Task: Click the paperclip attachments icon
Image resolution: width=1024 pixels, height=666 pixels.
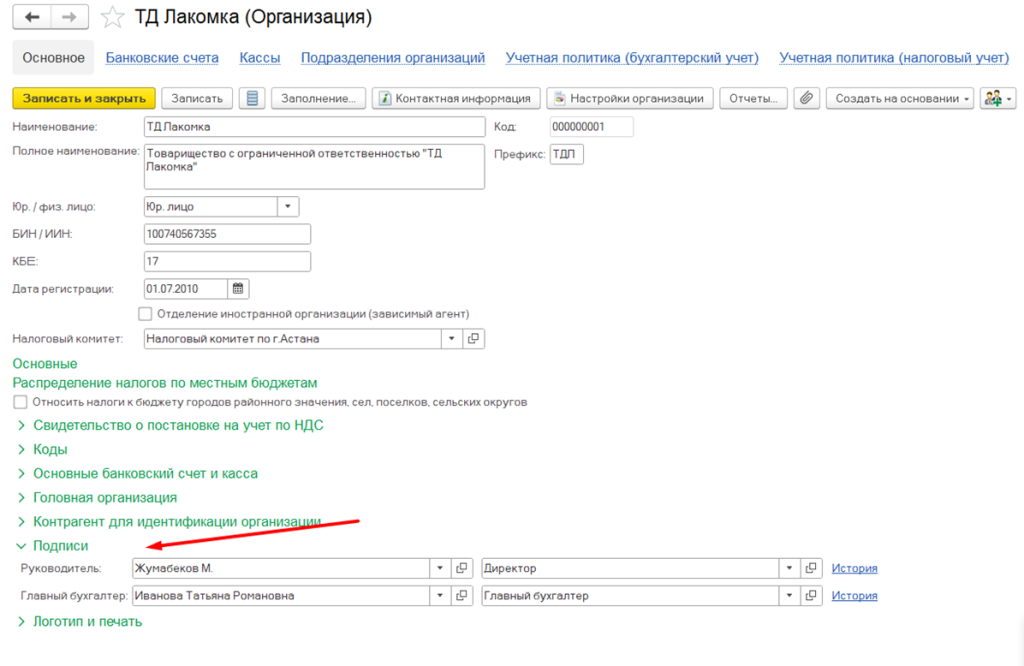Action: pyautogui.click(x=807, y=98)
